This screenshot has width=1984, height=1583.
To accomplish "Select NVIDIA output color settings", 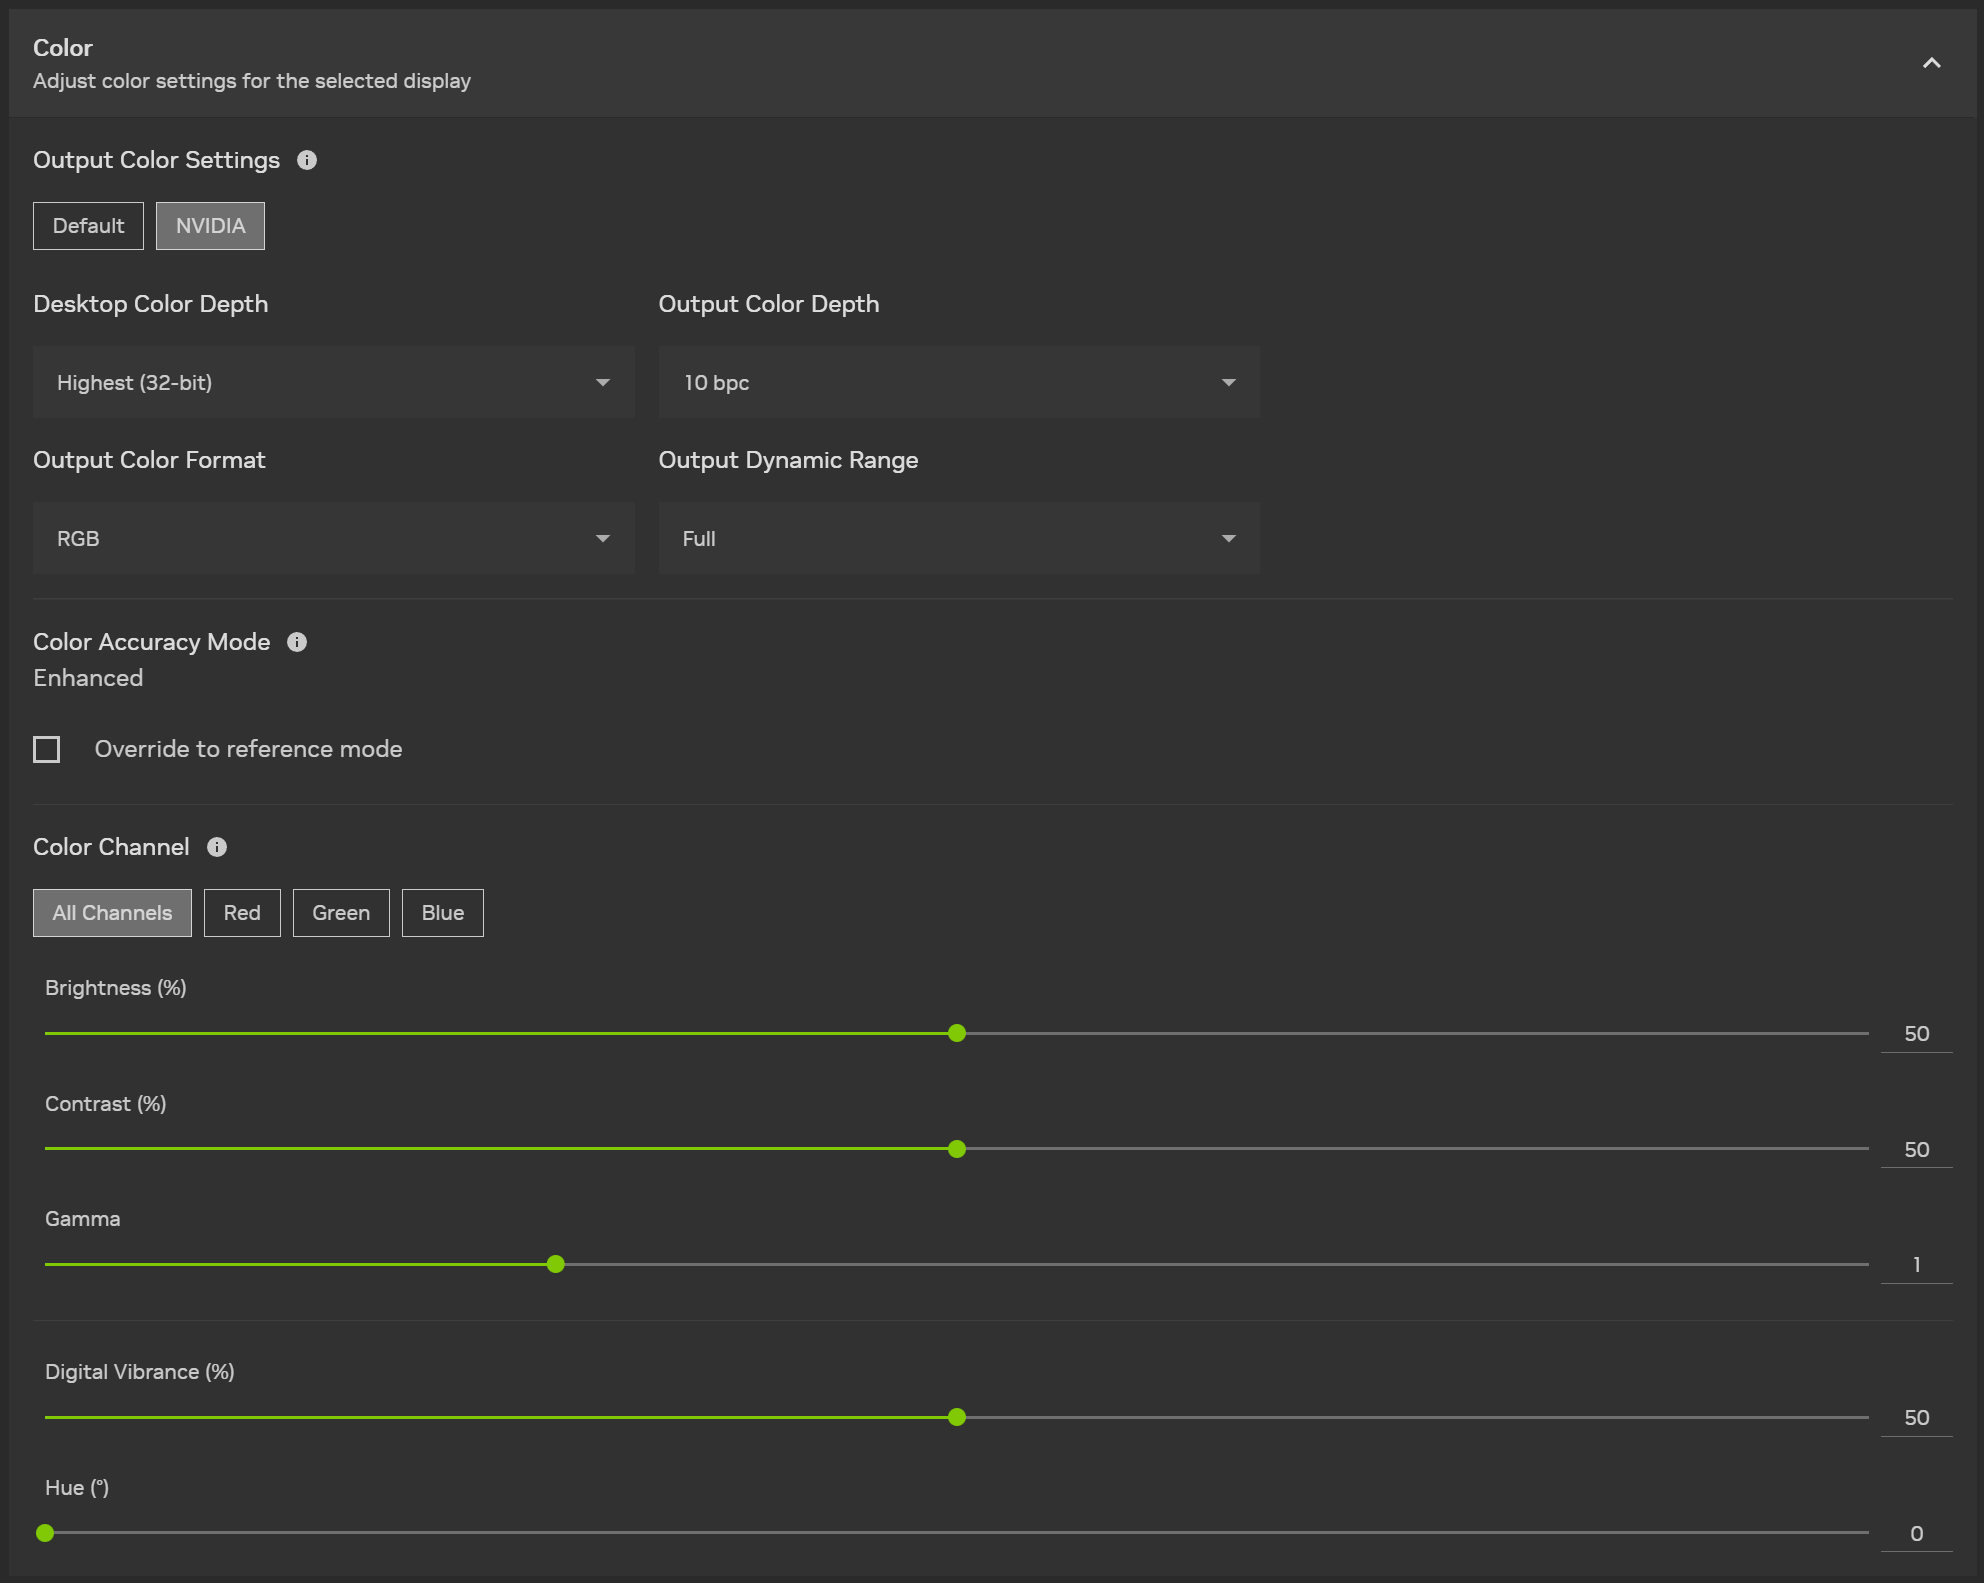I will 210,226.
